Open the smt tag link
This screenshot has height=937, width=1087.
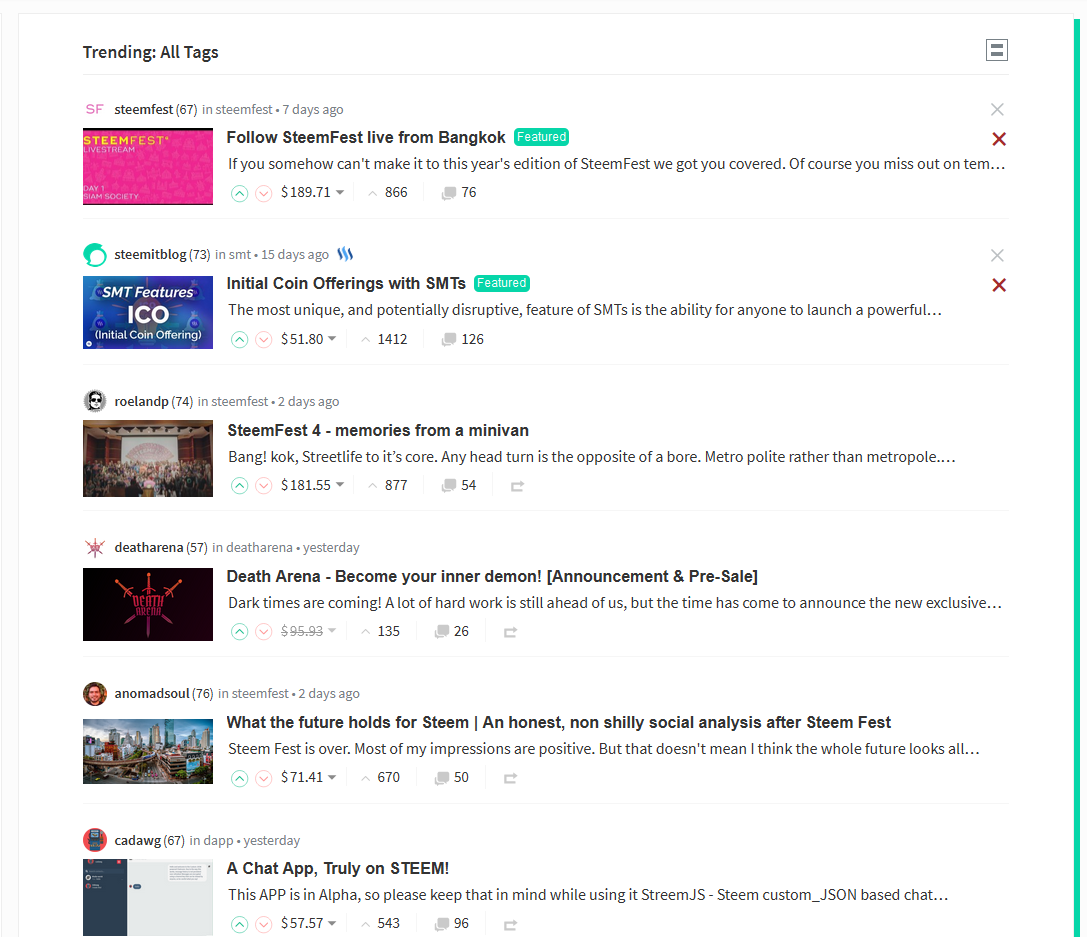coord(240,254)
